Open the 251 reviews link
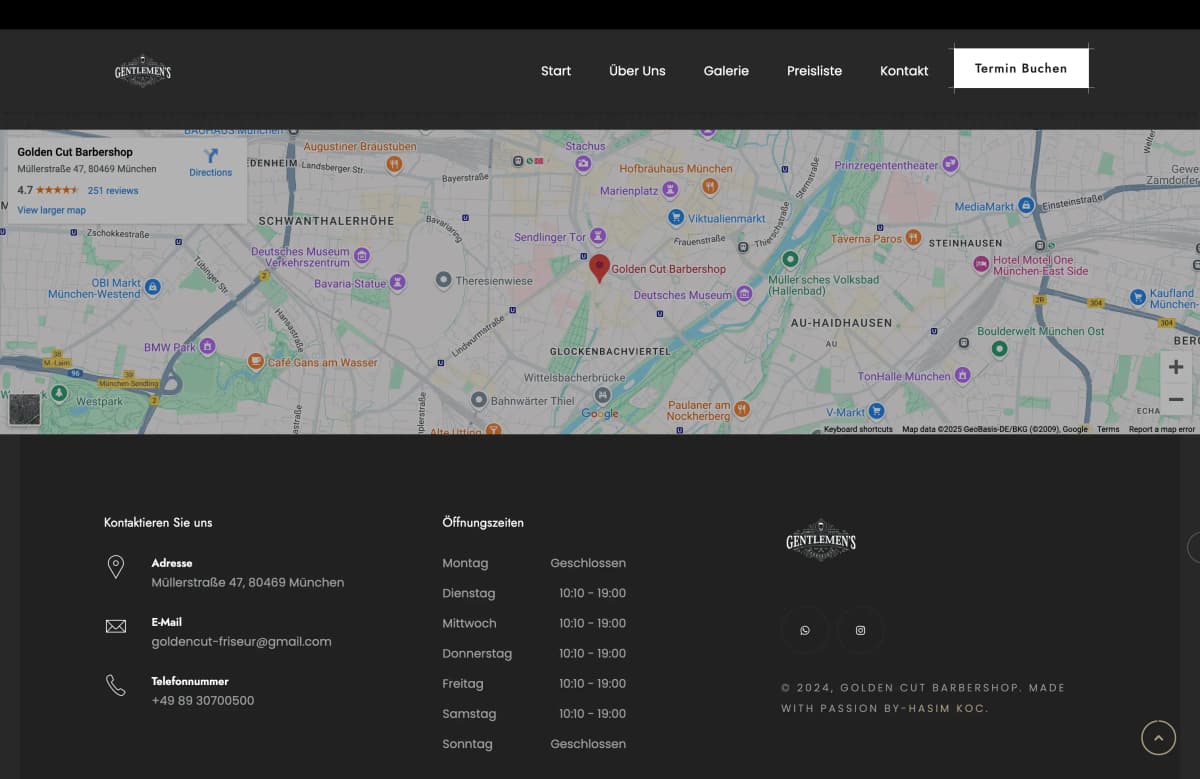 pos(113,190)
